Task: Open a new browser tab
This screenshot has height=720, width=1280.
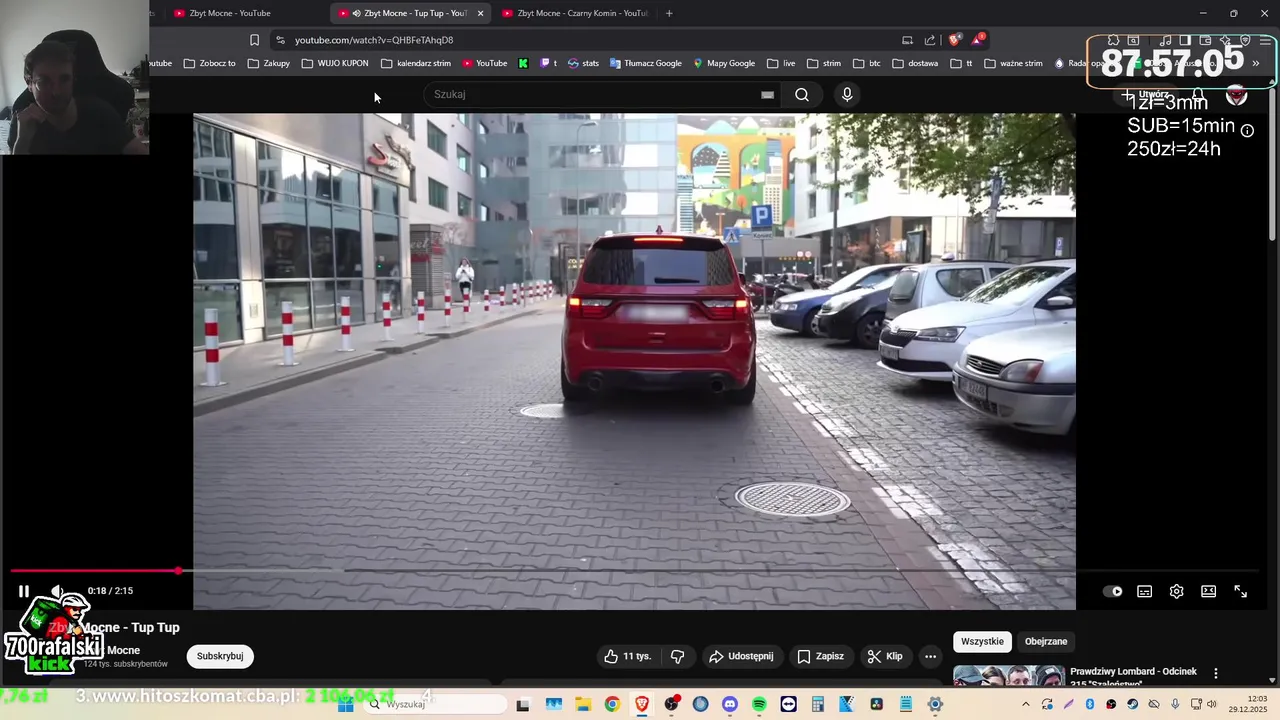Action: tap(669, 13)
